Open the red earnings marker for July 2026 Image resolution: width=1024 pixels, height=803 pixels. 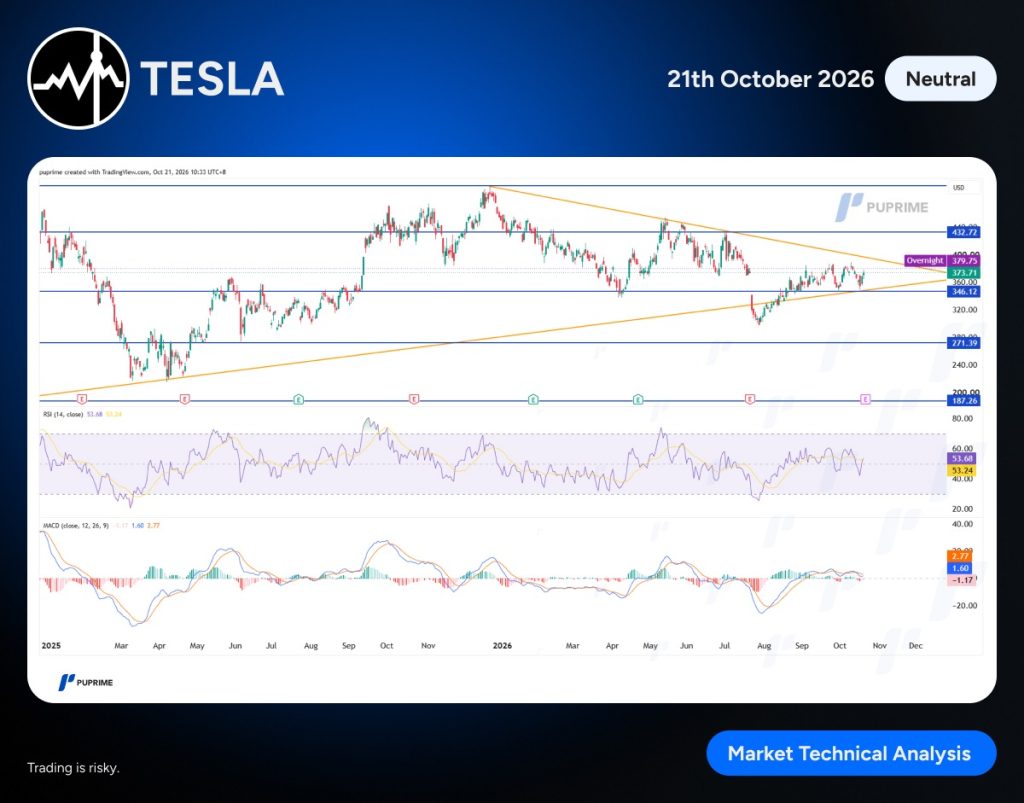pyautogui.click(x=750, y=398)
